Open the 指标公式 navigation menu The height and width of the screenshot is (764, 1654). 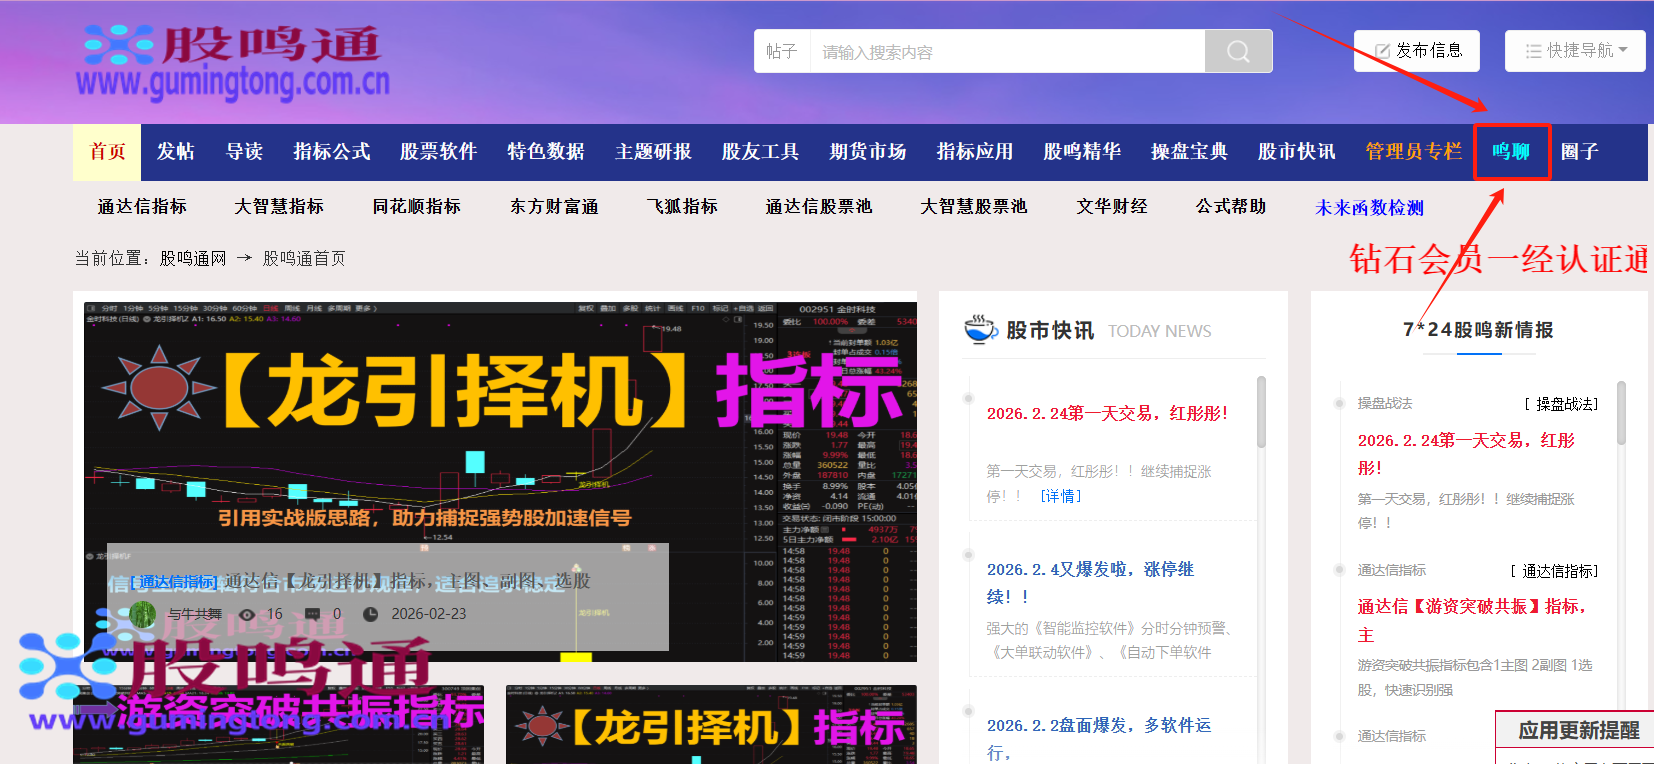332,152
